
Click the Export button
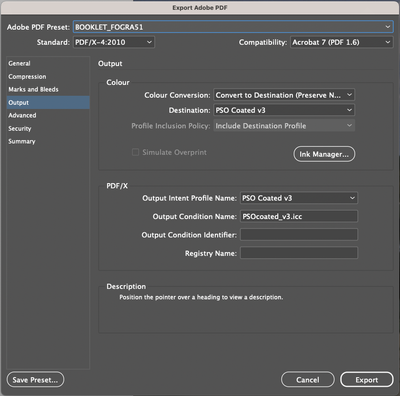(x=367, y=380)
